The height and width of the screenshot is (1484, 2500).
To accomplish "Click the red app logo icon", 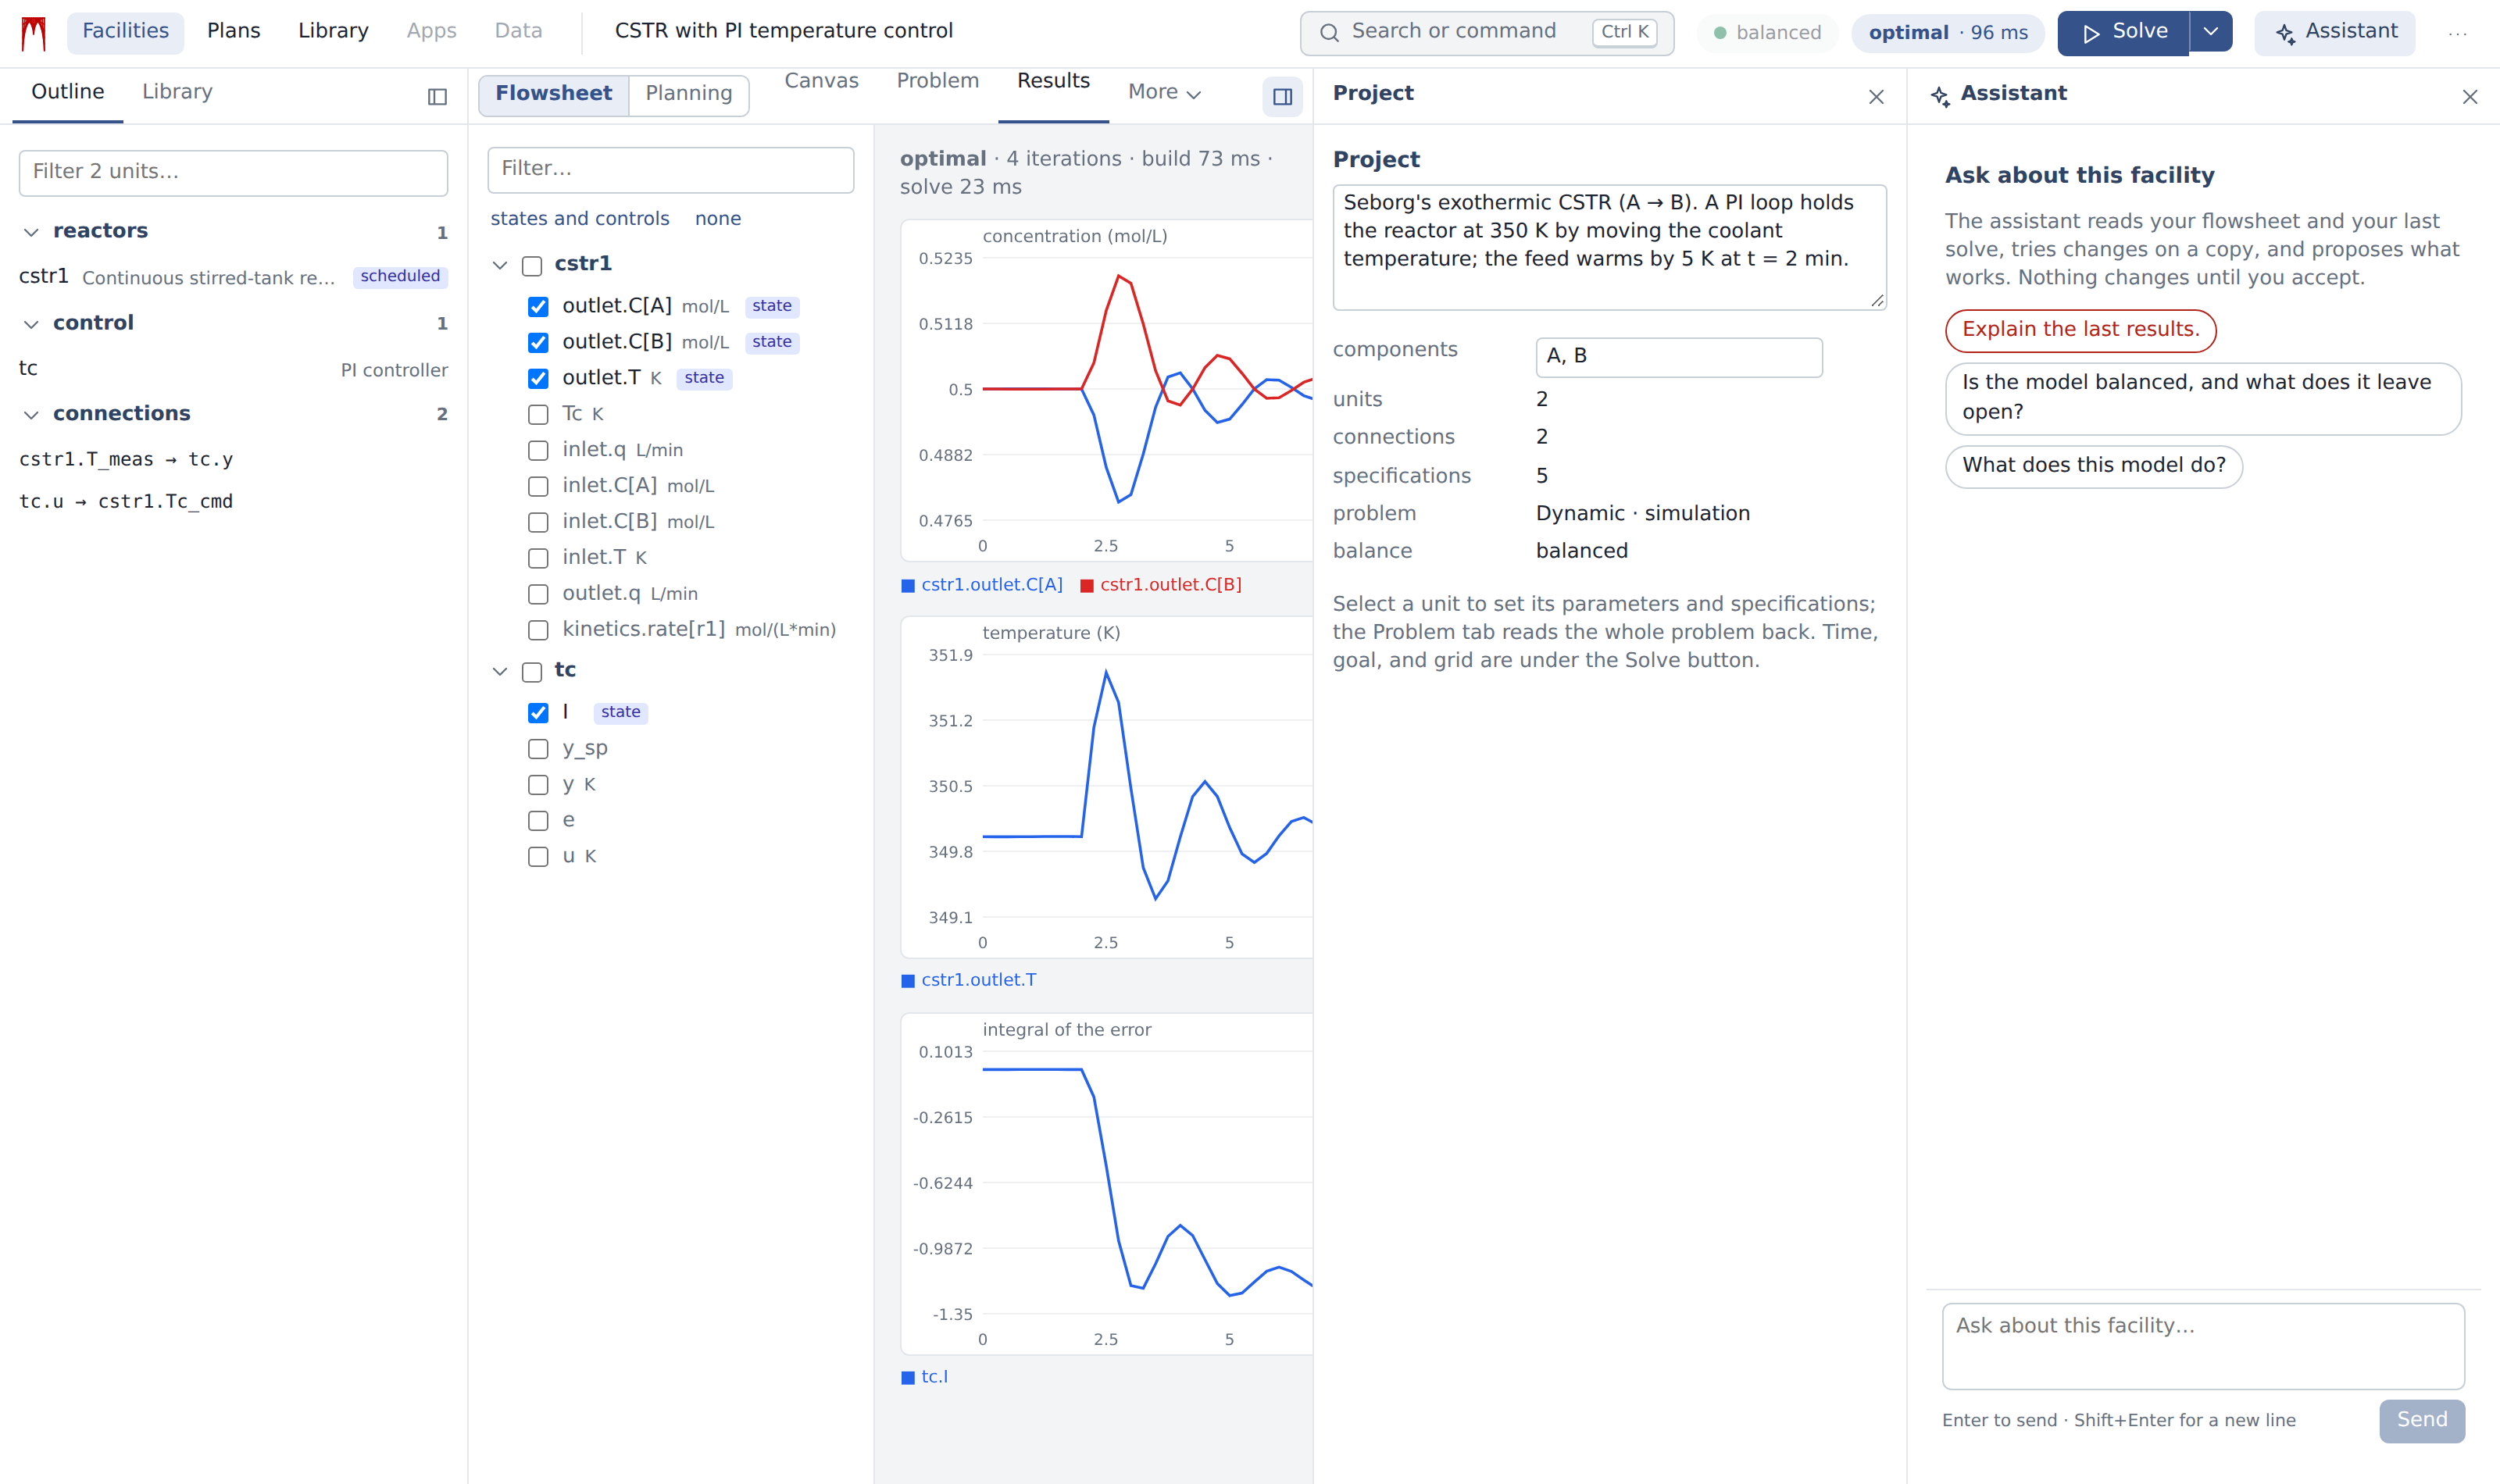I will coord(34,33).
